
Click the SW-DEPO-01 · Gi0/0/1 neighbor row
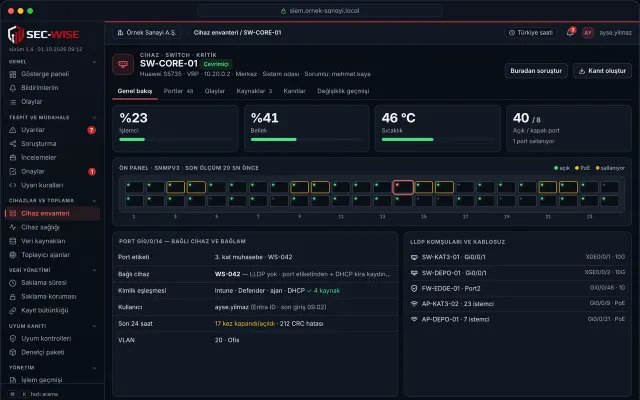tap(518, 273)
